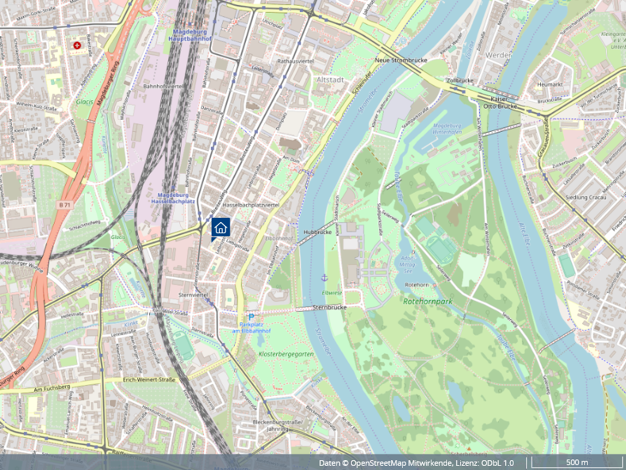Select the blue parking P icon
Screen dimensions: 626x470
(251, 317)
